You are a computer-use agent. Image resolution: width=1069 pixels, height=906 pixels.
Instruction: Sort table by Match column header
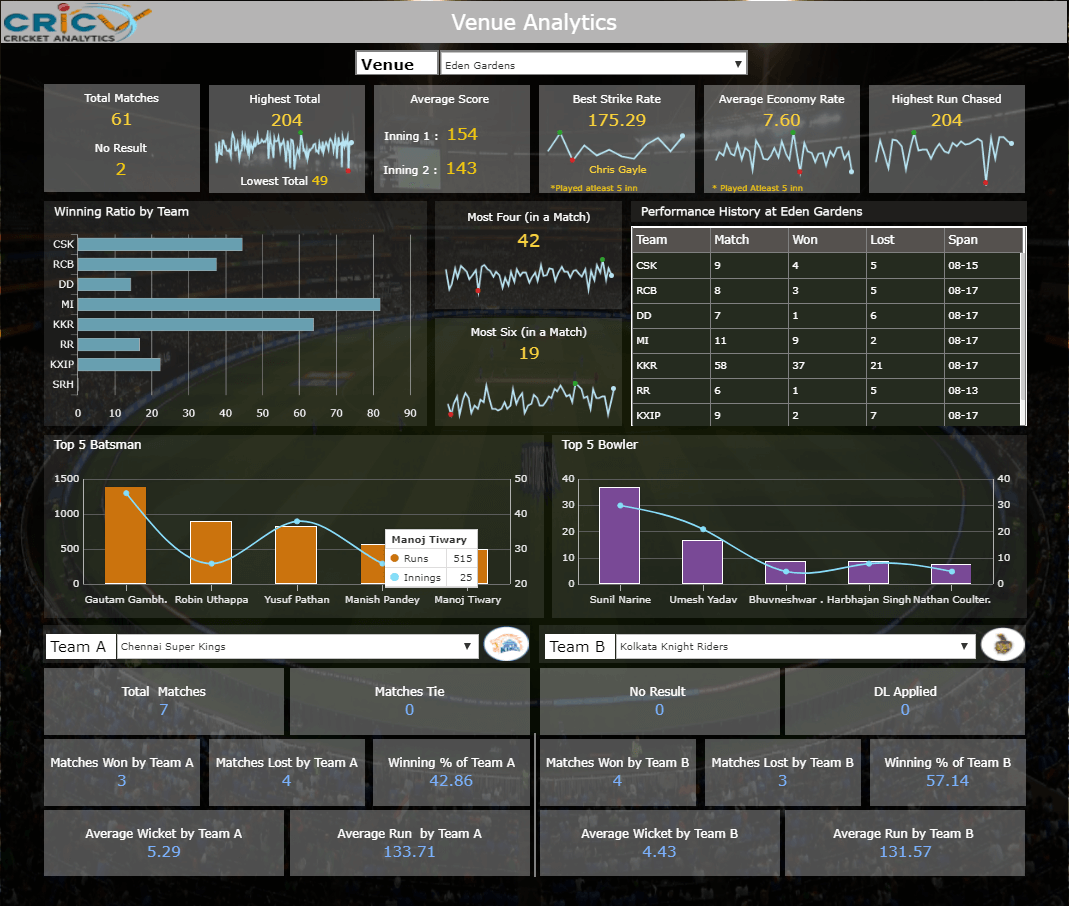click(x=749, y=240)
